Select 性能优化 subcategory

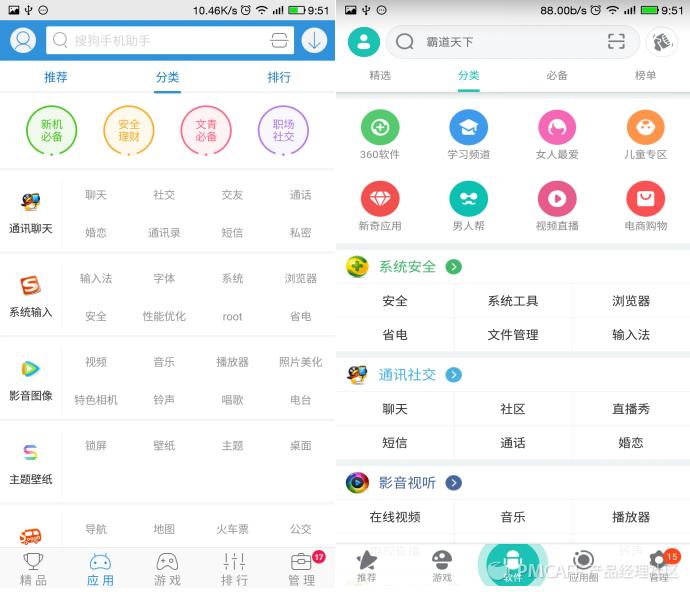(164, 316)
